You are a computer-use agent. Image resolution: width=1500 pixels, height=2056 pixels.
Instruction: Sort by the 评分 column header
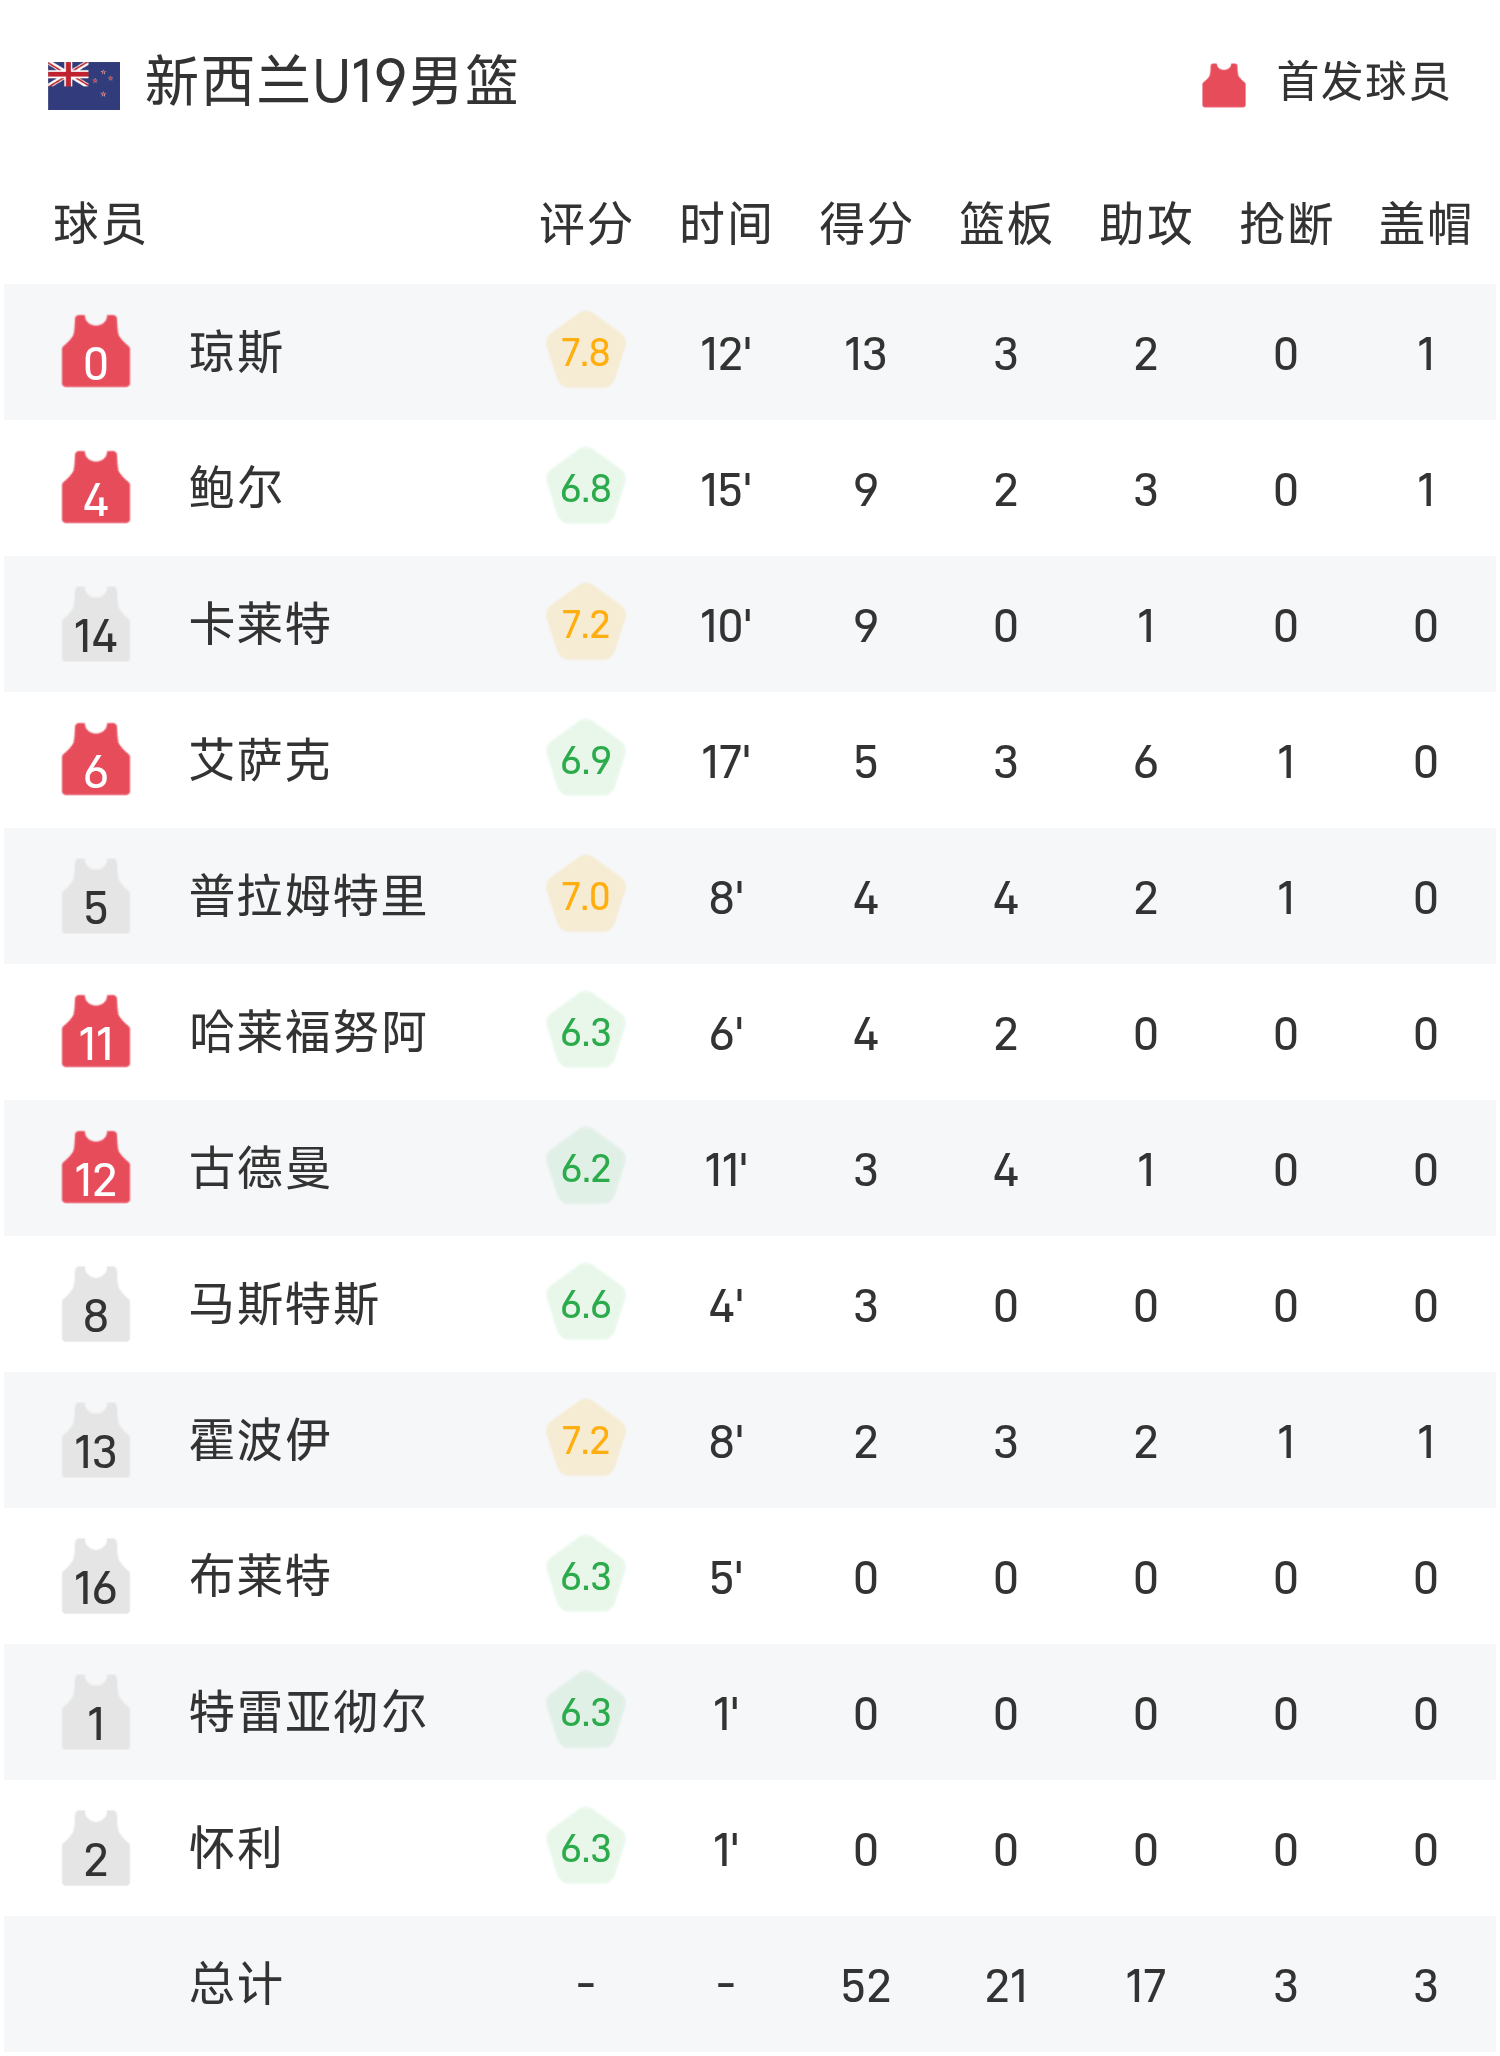tap(586, 224)
